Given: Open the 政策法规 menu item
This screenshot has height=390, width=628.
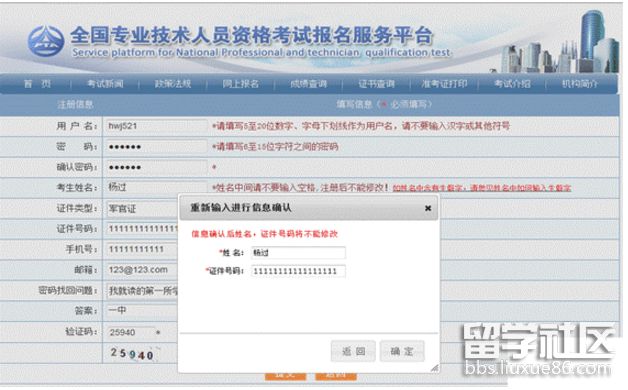Looking at the screenshot, I should (173, 84).
